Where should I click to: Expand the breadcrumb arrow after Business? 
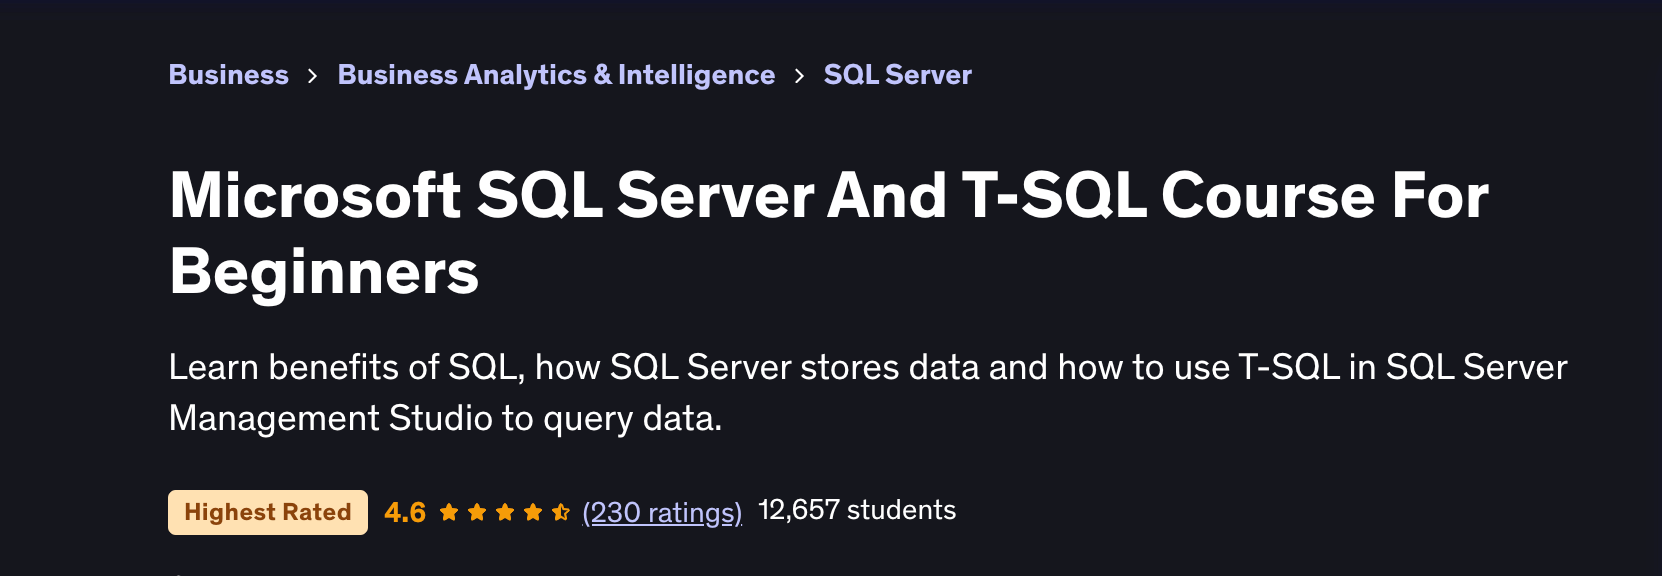313,74
